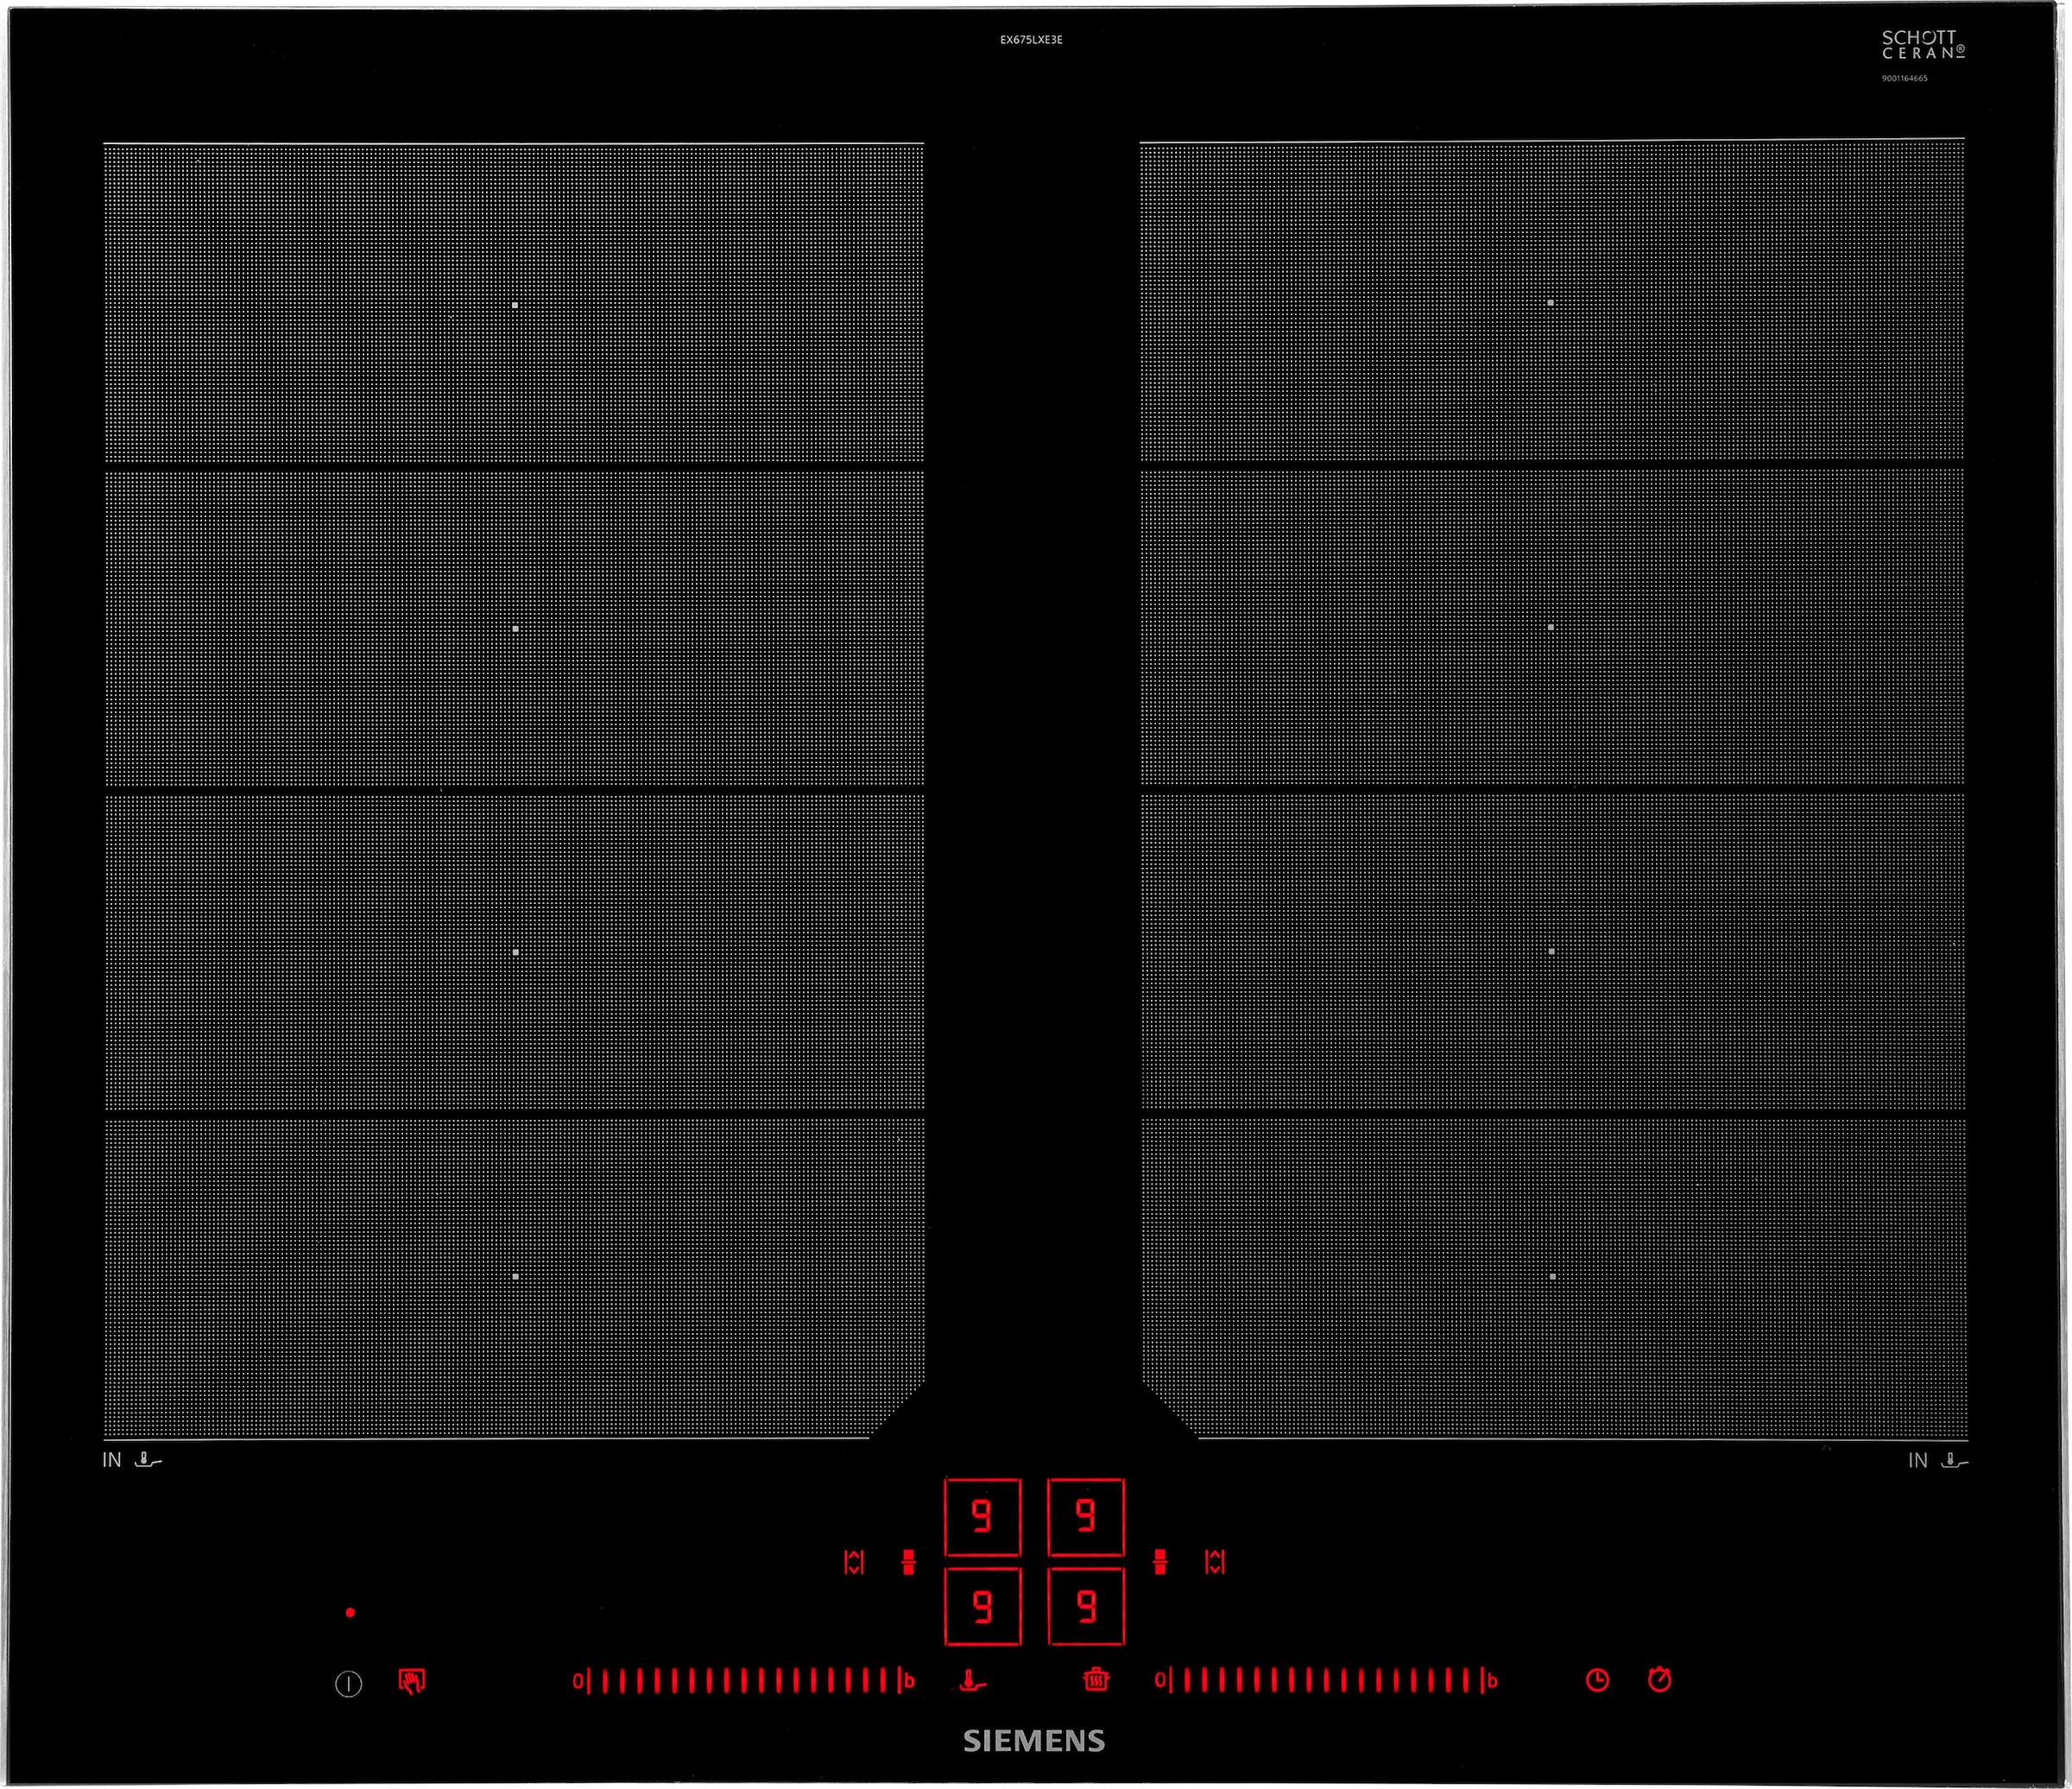Tap the left flexZone combine icon

[908, 1562]
